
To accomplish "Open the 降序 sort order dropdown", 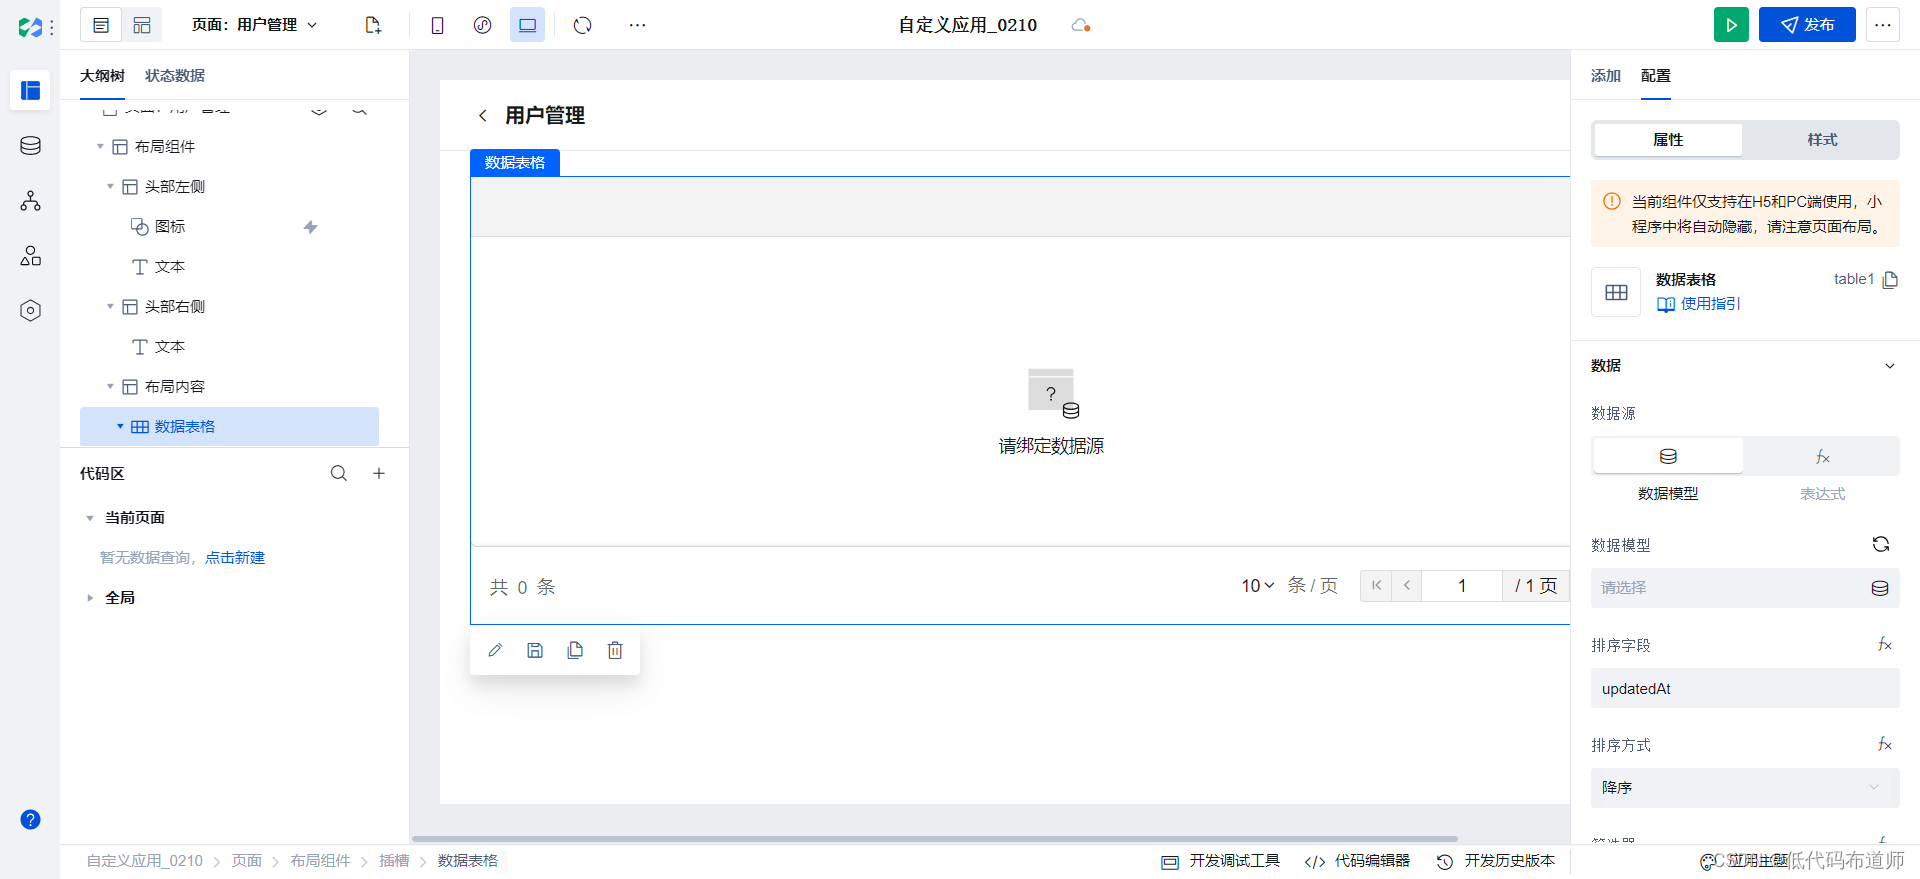I will point(1745,788).
